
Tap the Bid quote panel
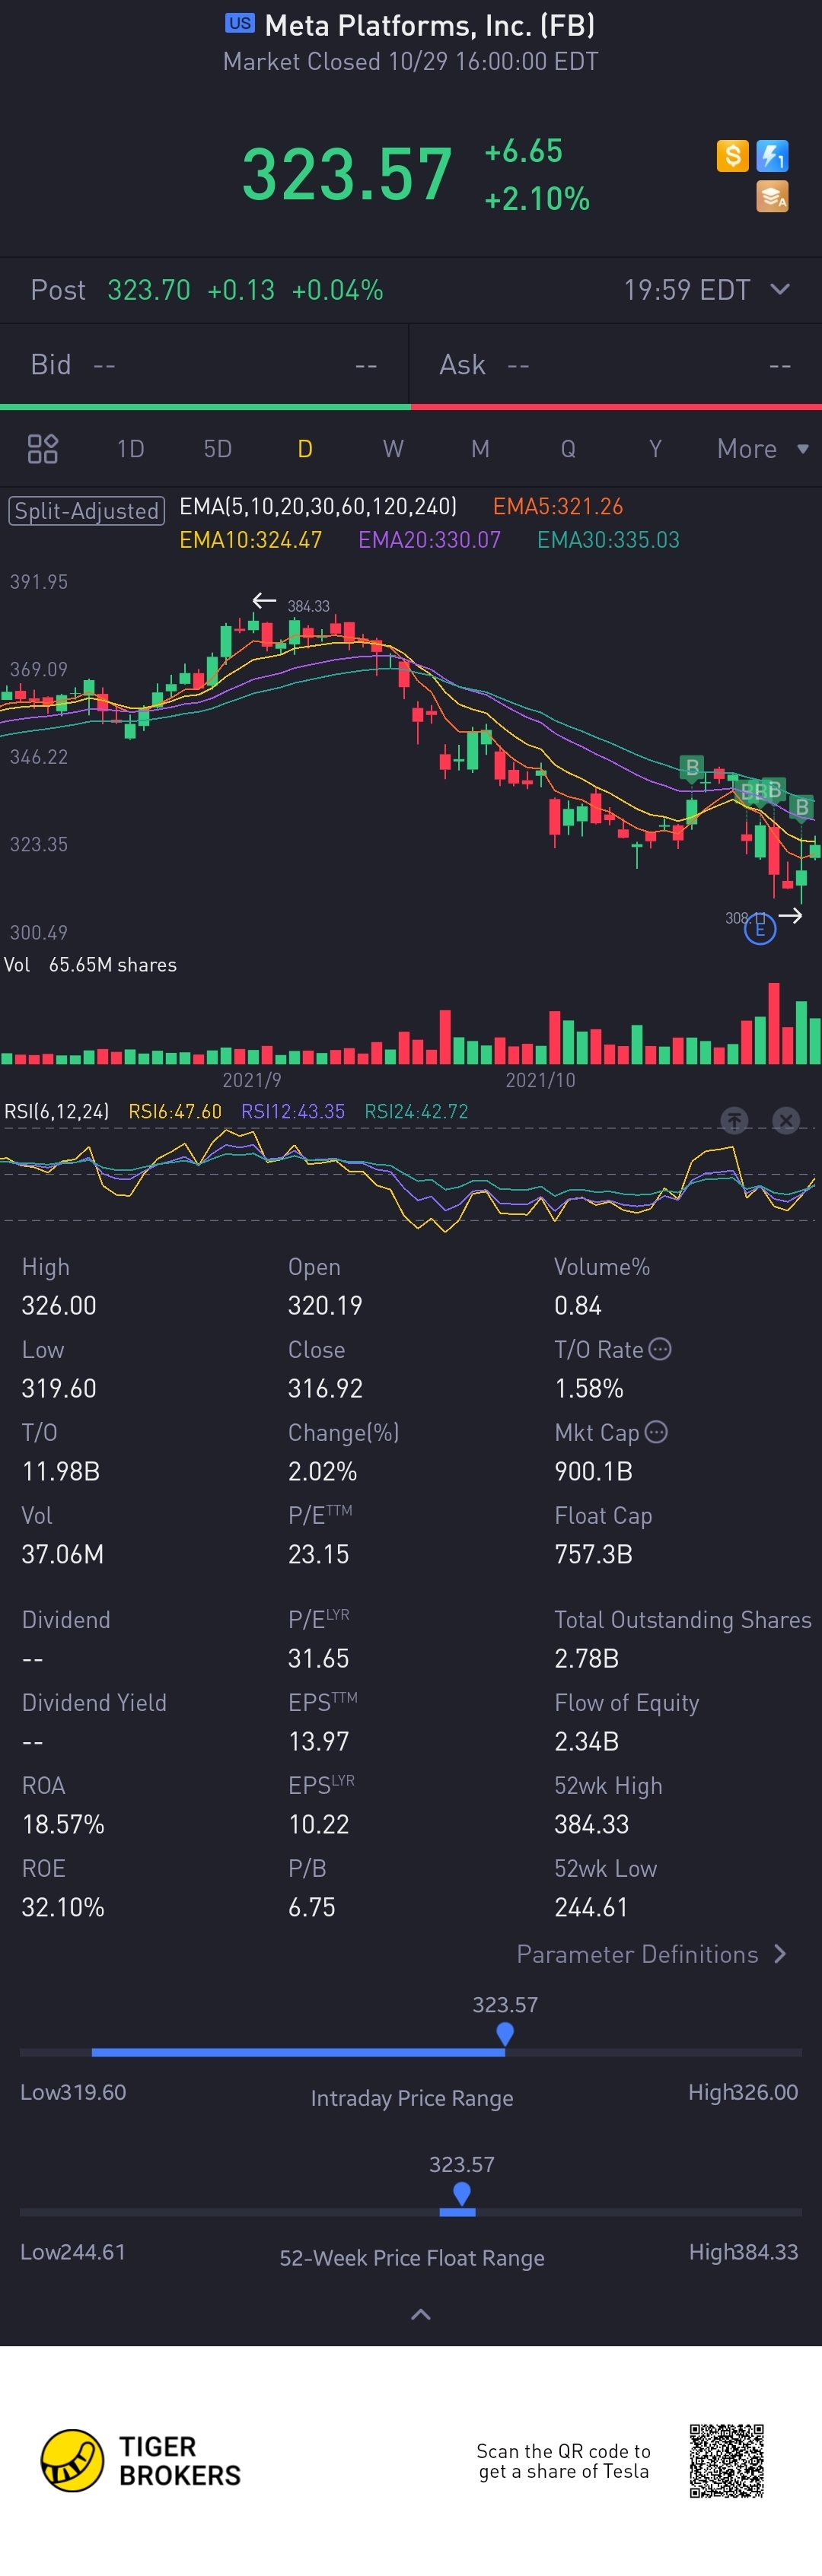[x=204, y=365]
